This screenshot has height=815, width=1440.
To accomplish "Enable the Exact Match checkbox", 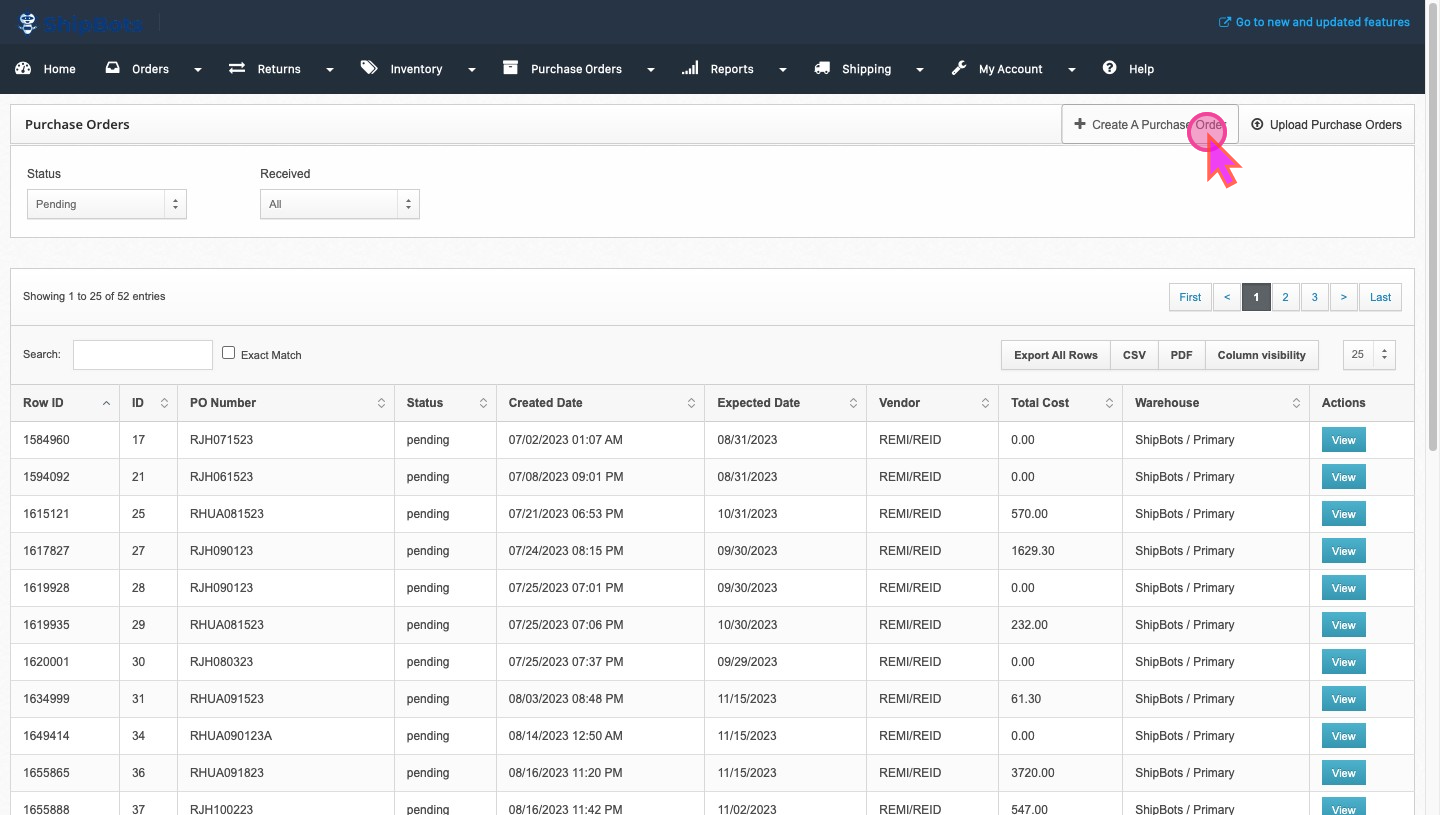I will pos(228,353).
